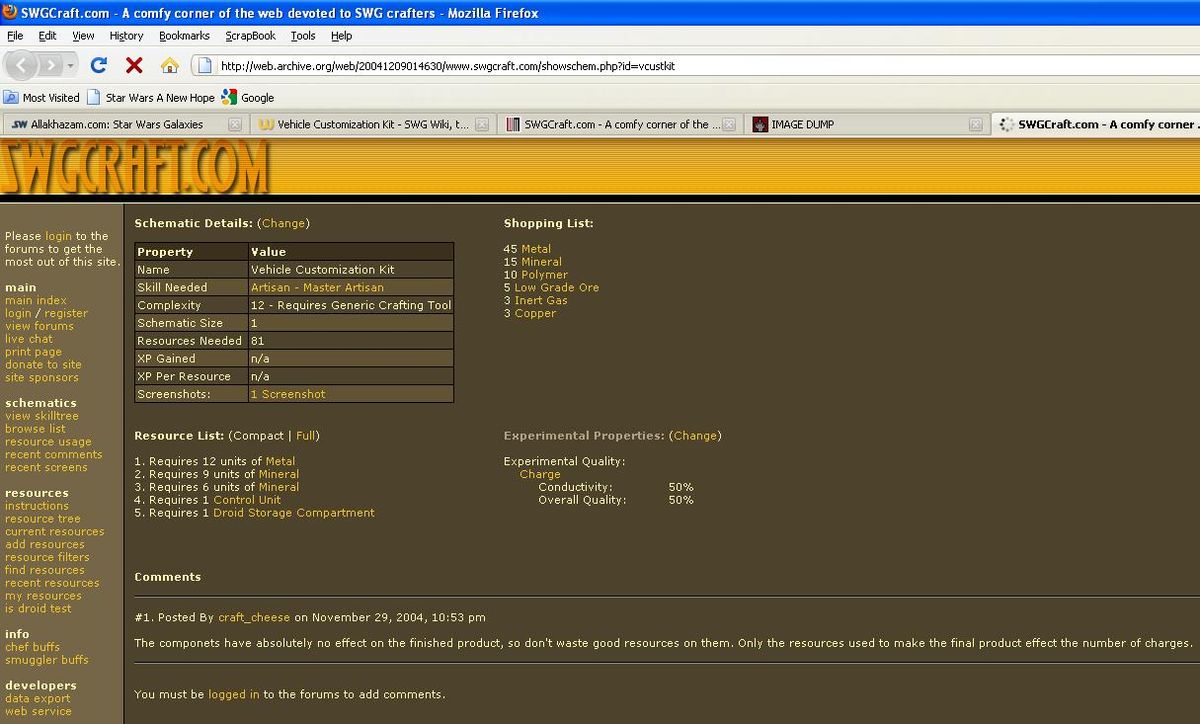Go to the Home page icon

click(x=170, y=66)
